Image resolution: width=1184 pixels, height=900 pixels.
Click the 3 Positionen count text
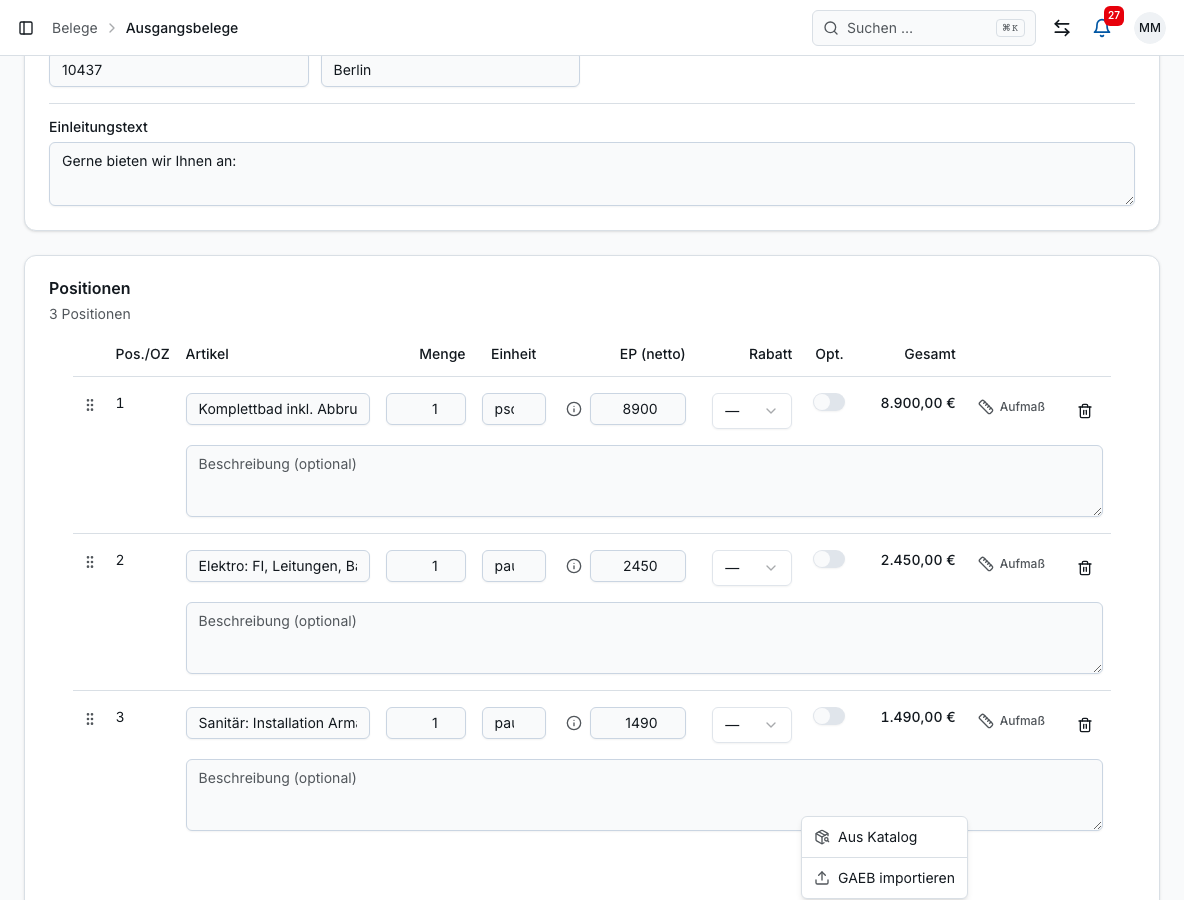click(x=90, y=314)
